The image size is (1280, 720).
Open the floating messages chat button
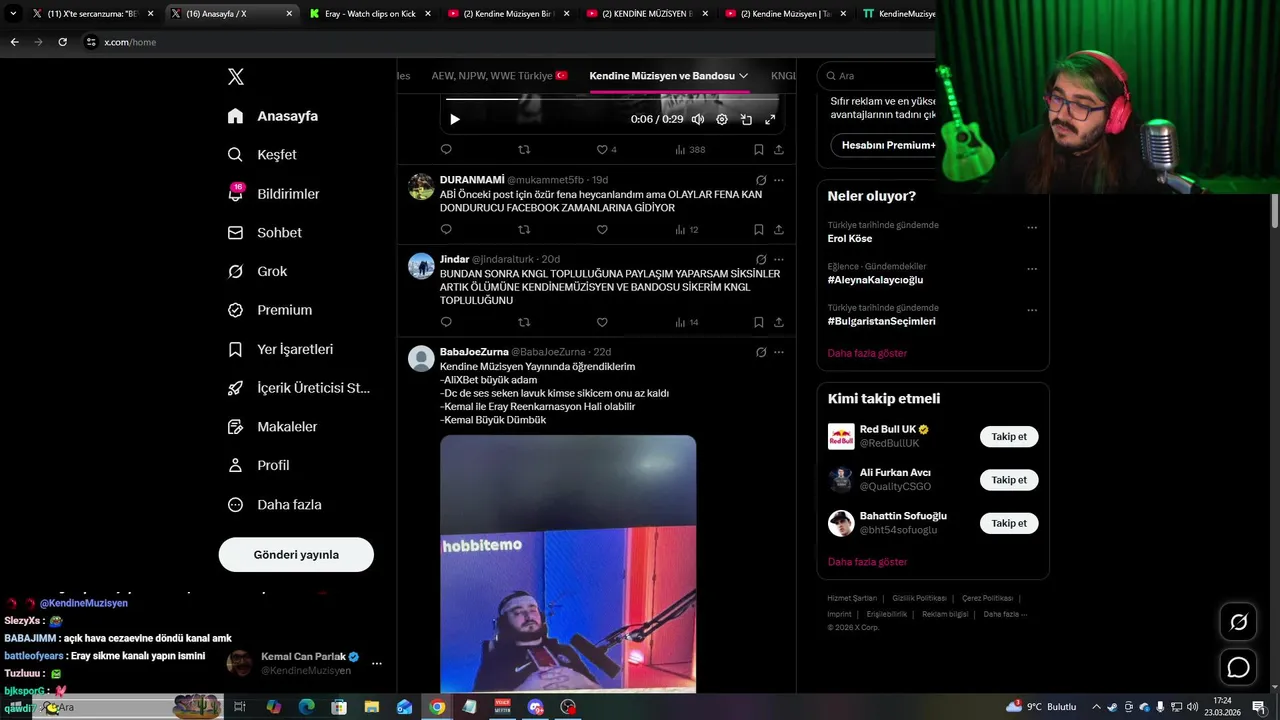tap(1239, 667)
